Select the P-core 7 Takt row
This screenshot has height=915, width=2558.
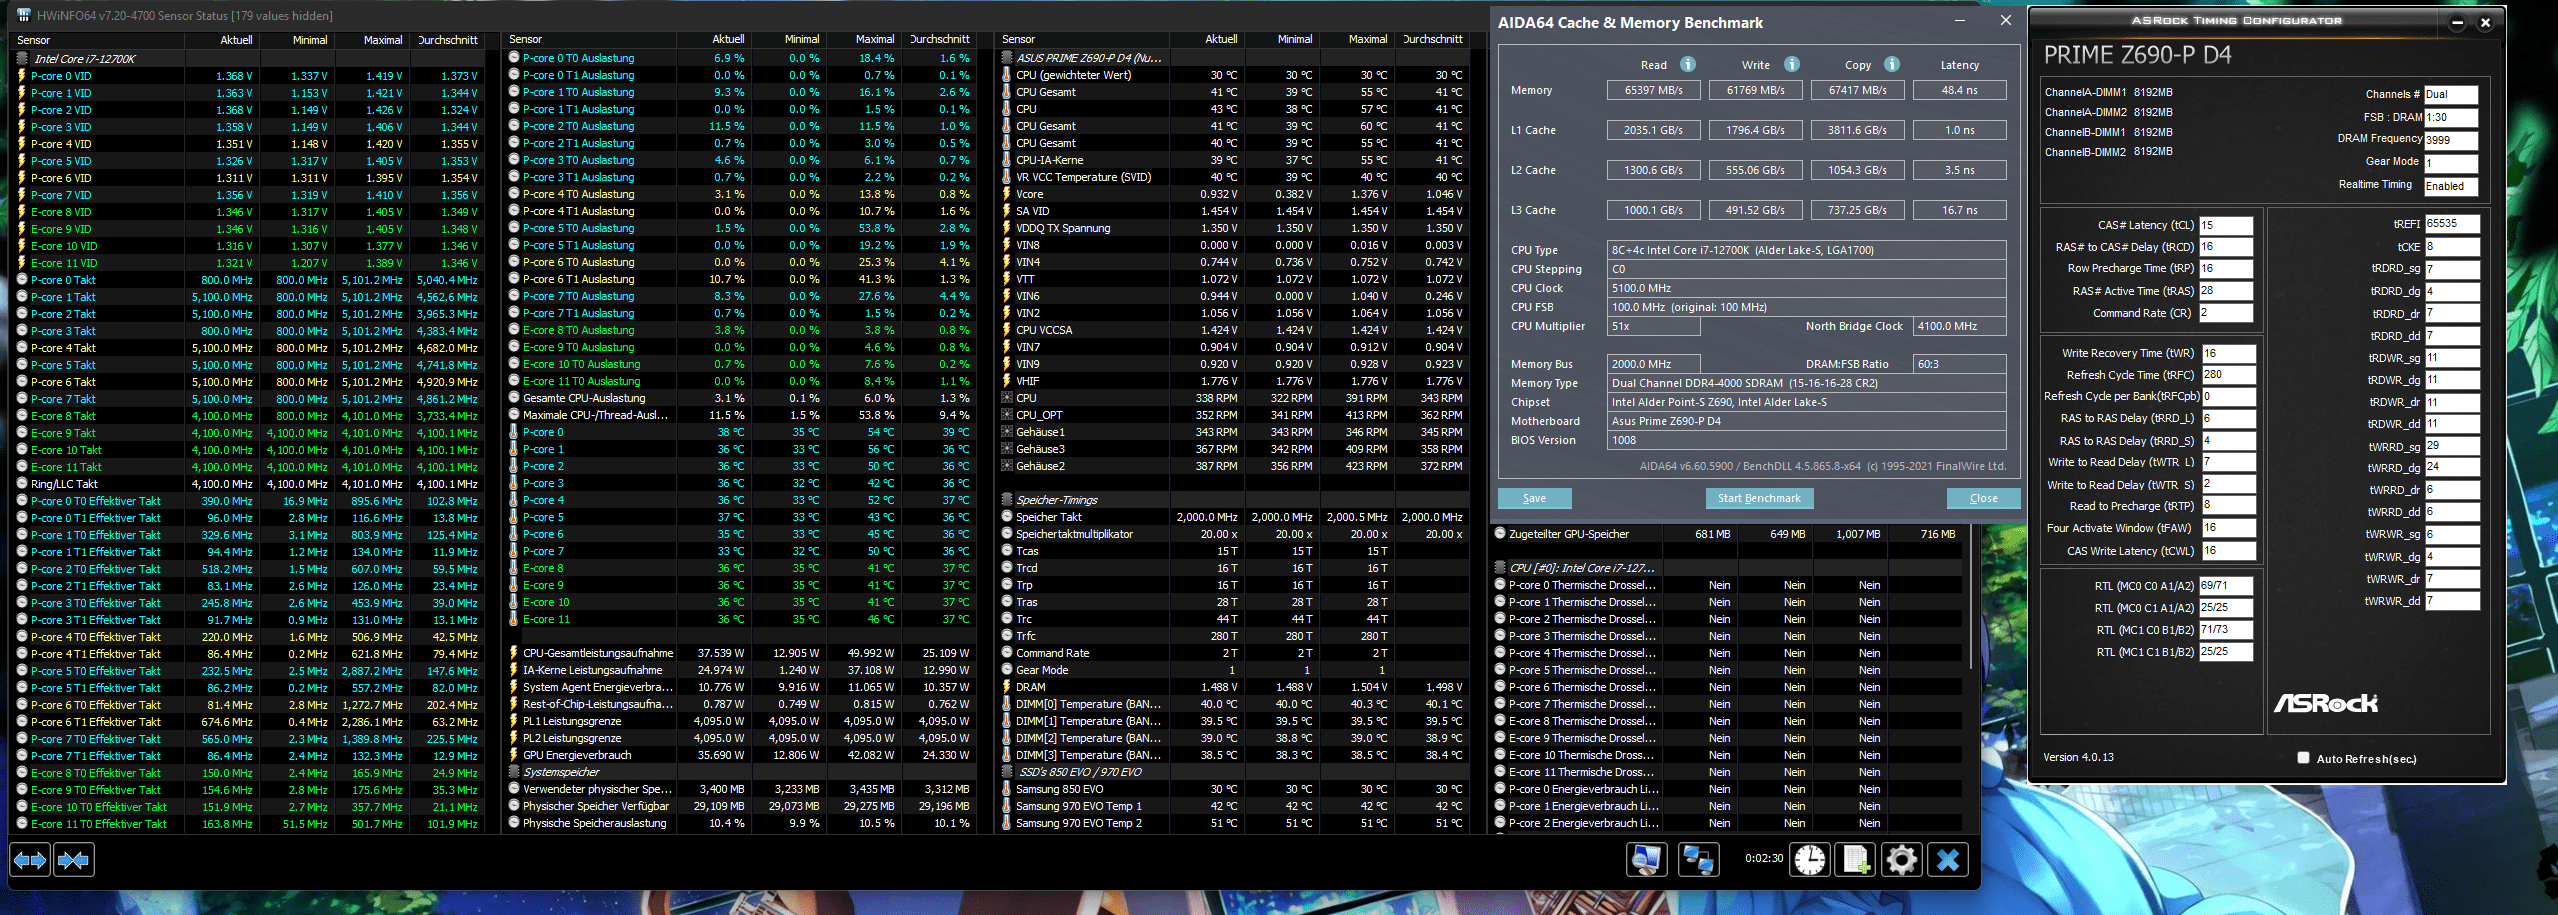pos(248,399)
